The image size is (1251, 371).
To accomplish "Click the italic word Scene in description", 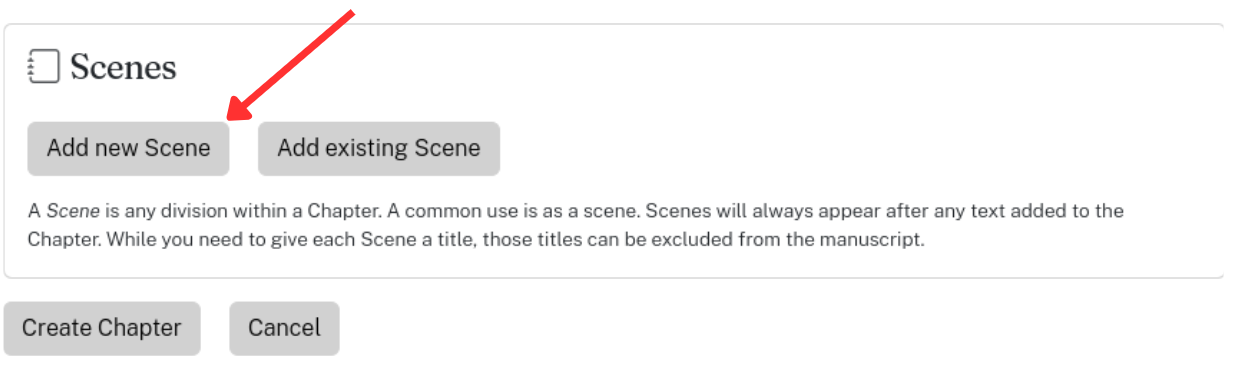I will [x=66, y=212].
